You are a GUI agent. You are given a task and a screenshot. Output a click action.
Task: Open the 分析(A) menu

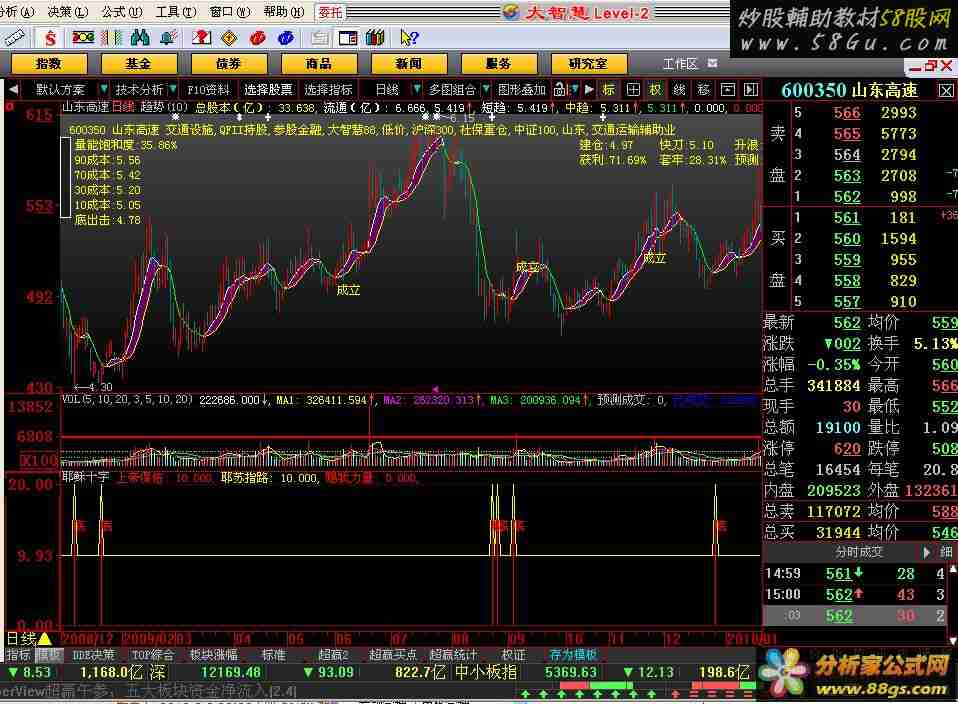click(x=16, y=12)
